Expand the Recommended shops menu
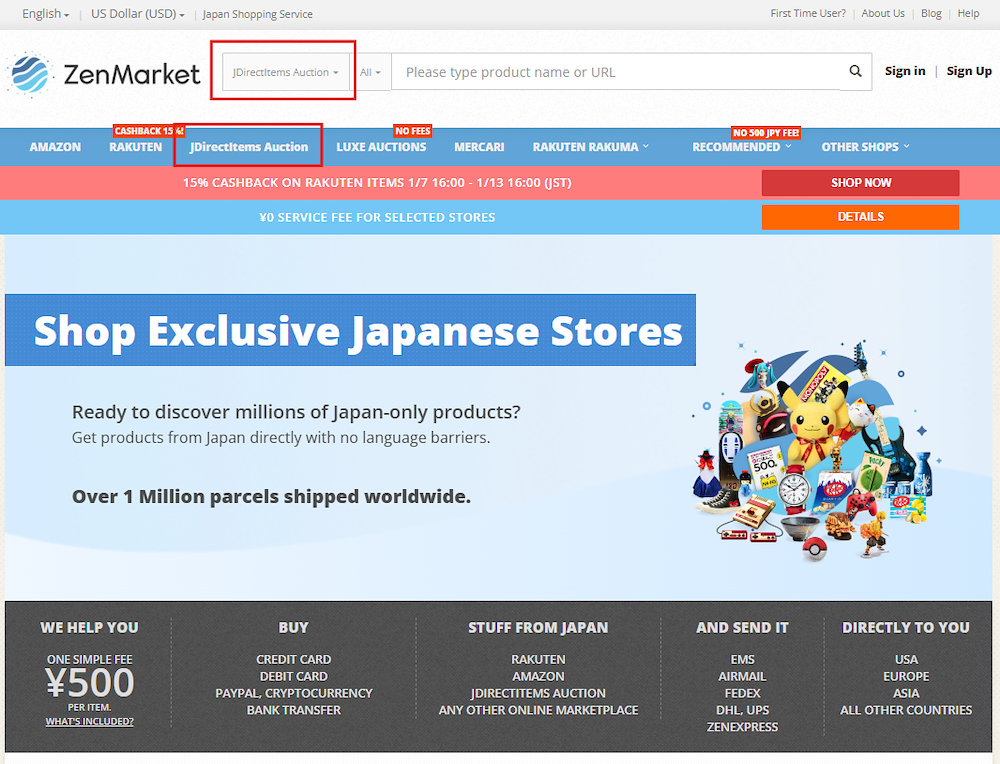The width and height of the screenshot is (1000, 764). click(742, 147)
